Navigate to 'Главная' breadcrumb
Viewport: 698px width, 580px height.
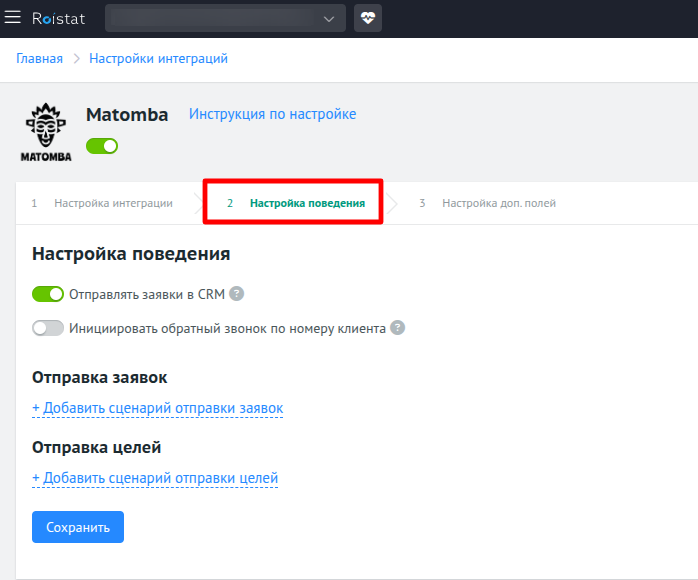[x=39, y=59]
